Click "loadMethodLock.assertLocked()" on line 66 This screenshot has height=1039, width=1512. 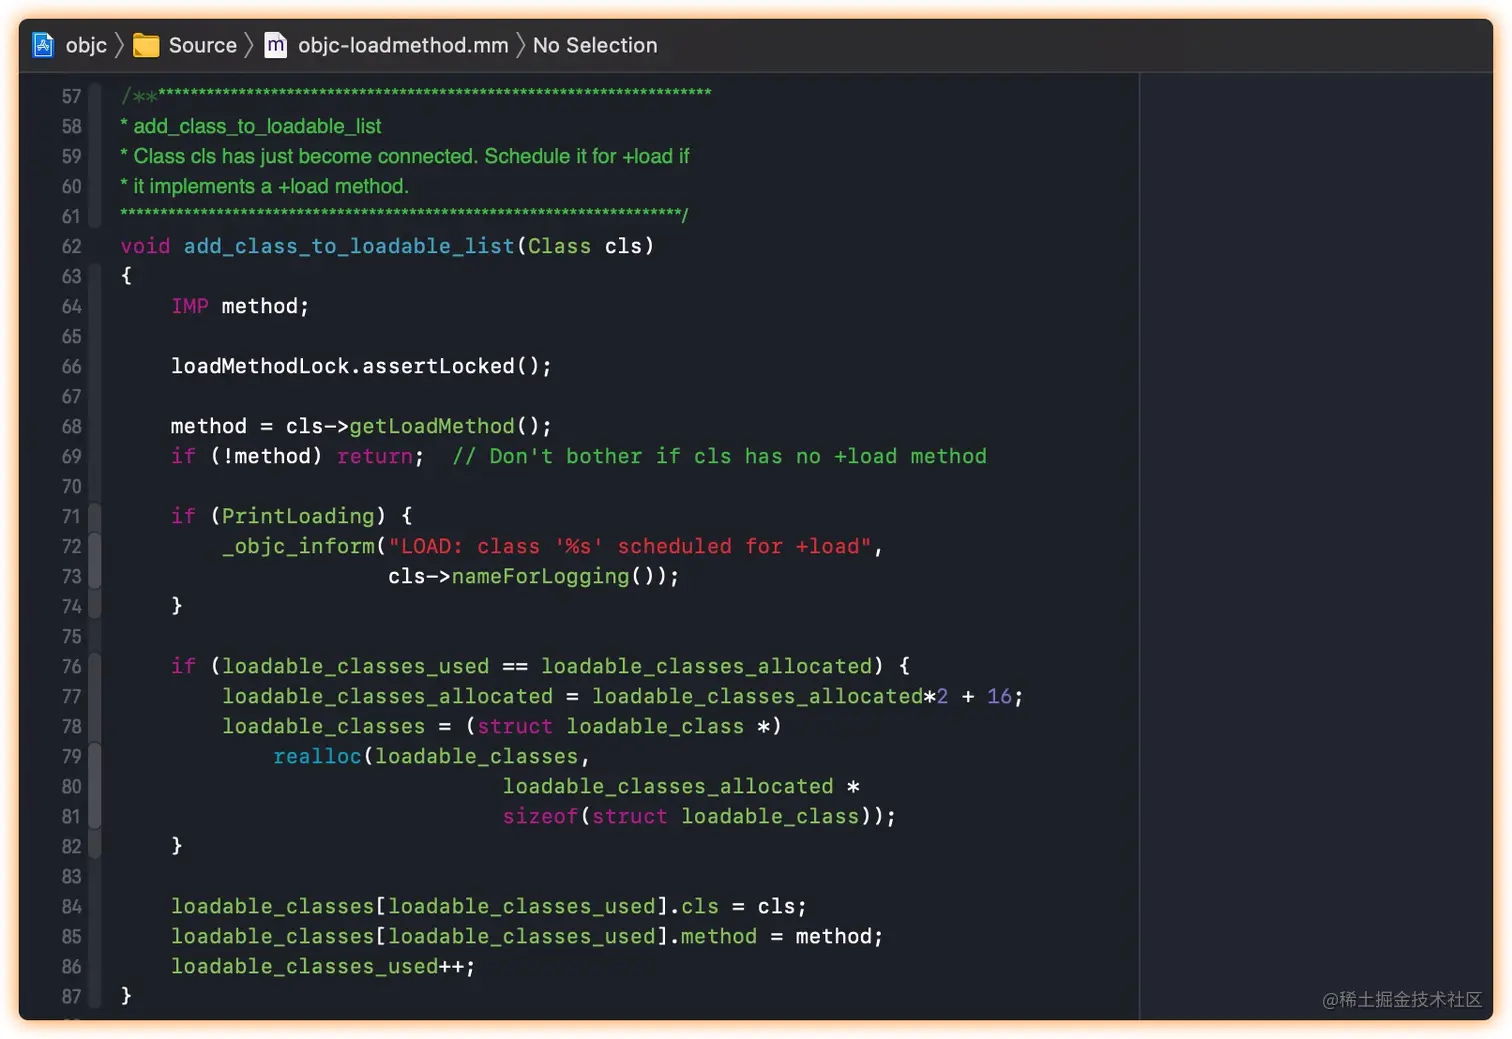[357, 366]
